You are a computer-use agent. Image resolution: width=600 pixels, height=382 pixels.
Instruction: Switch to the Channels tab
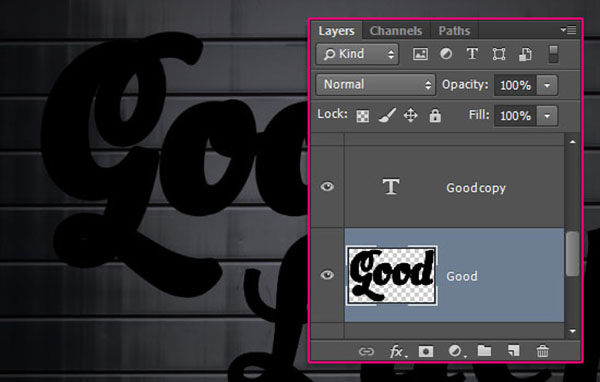point(396,31)
